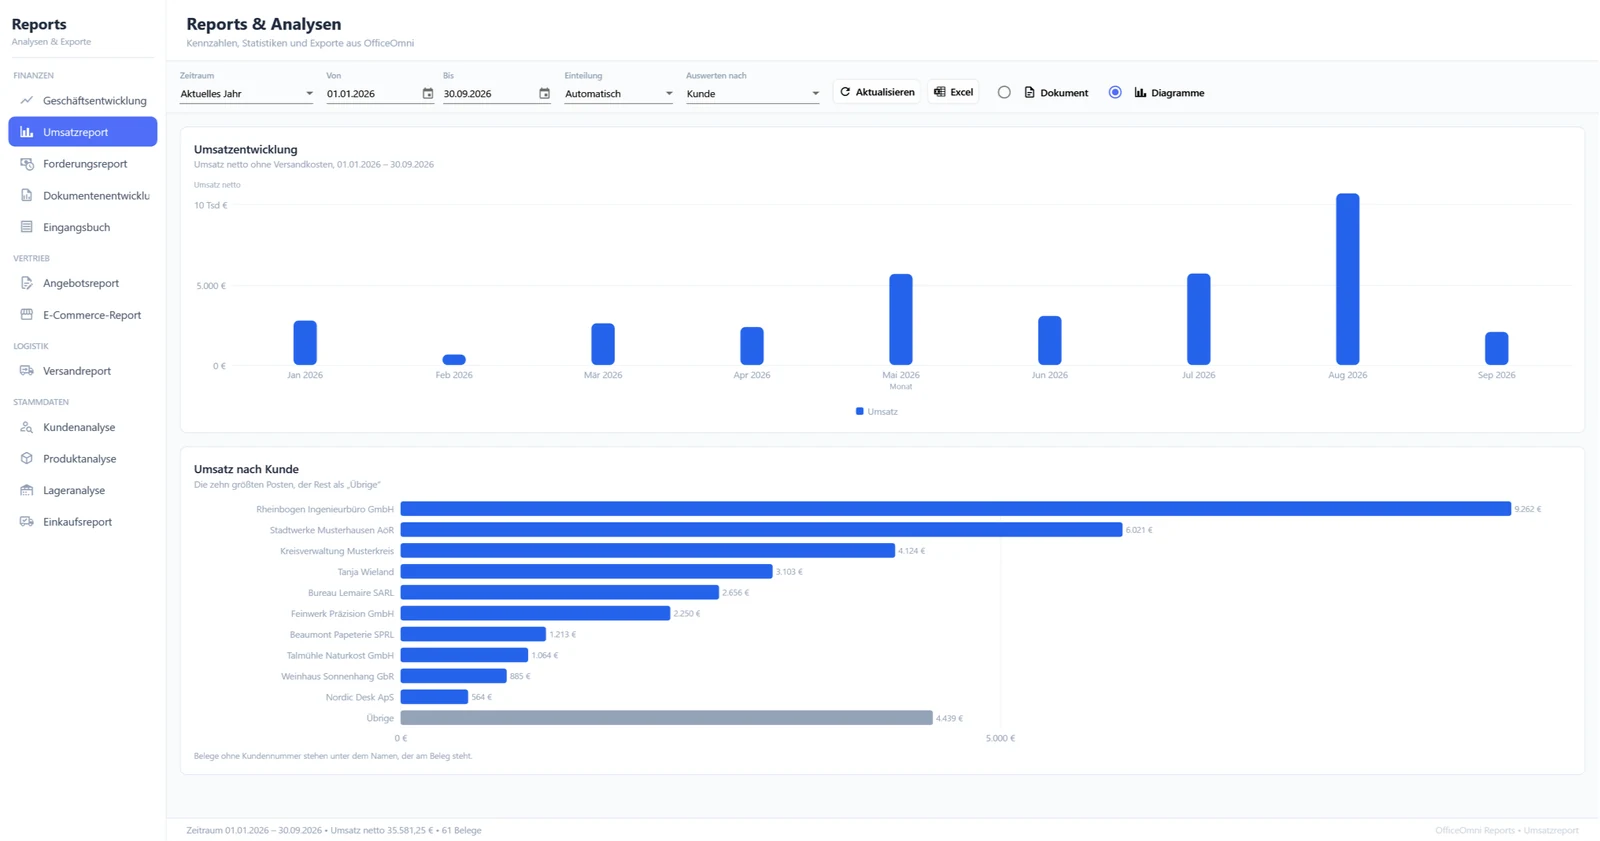Image resolution: width=1600 pixels, height=841 pixels.
Task: Click the Einkaufsreport icon
Action: tap(27, 521)
